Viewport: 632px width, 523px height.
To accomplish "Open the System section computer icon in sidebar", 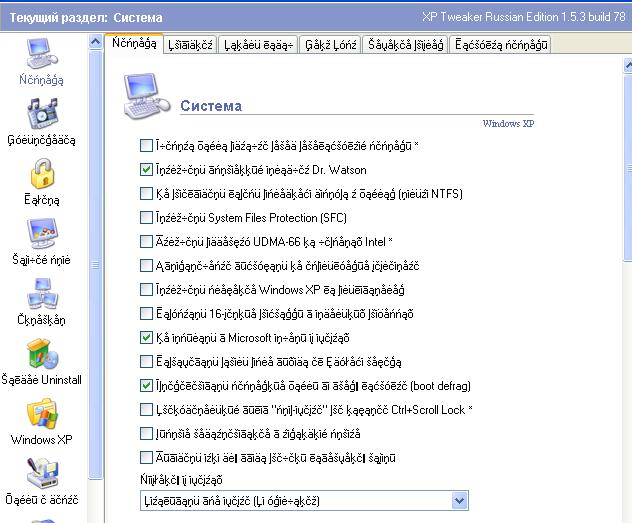I will (x=42, y=53).
